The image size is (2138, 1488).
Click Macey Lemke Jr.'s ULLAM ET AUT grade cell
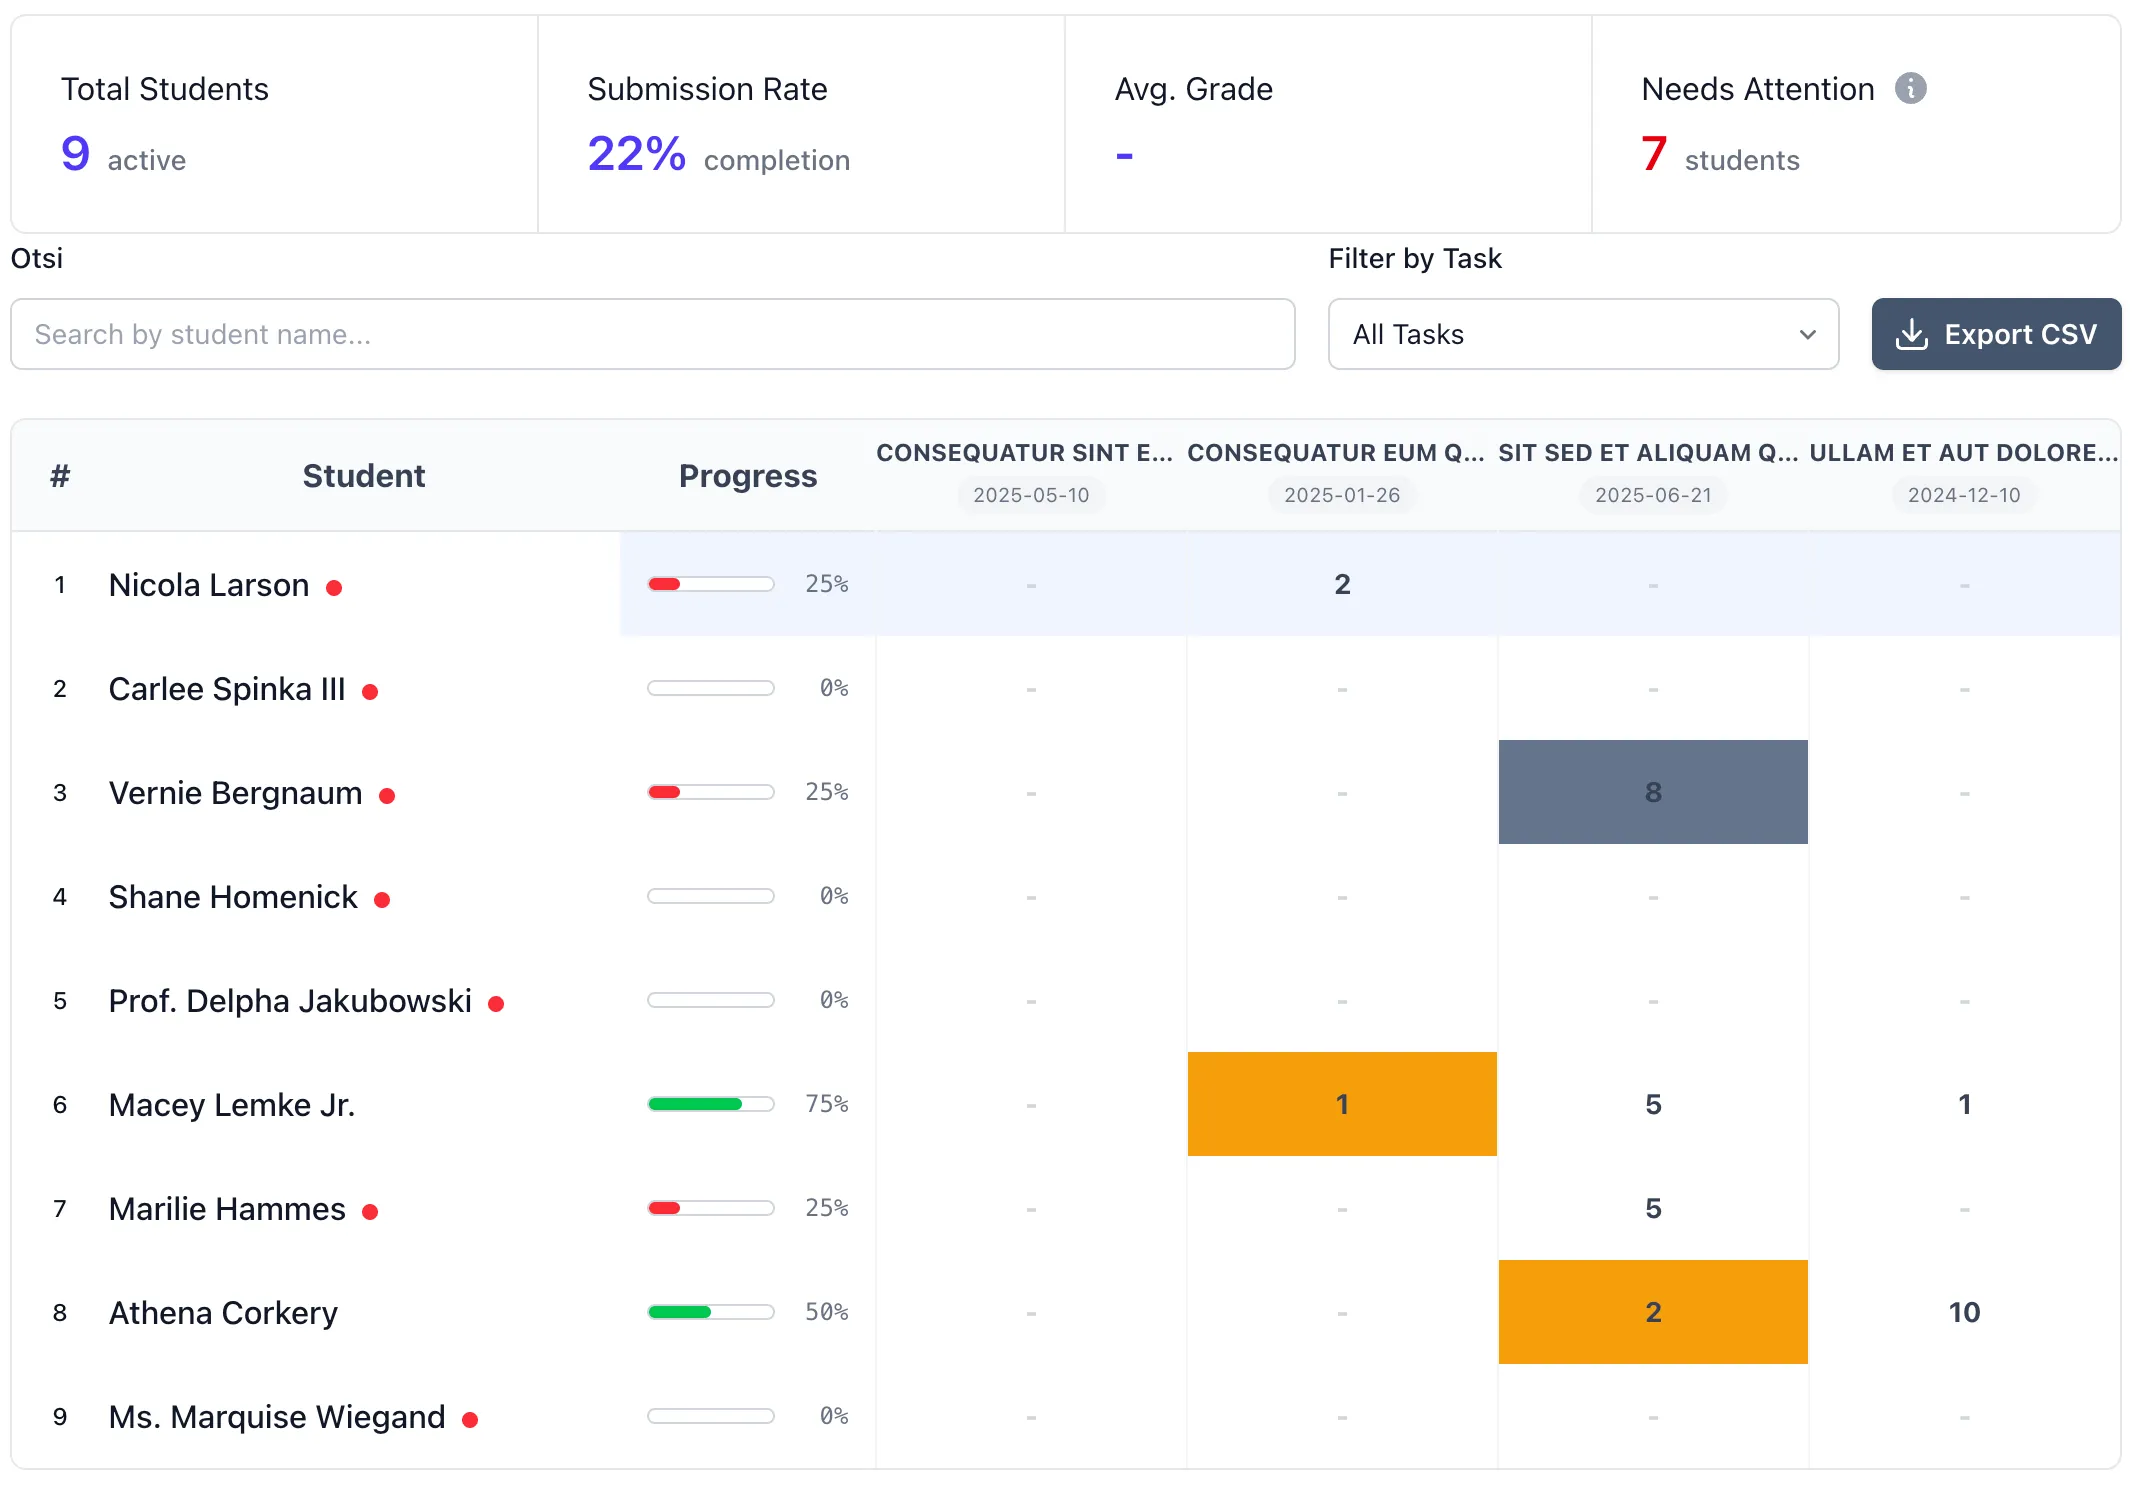click(1964, 1104)
